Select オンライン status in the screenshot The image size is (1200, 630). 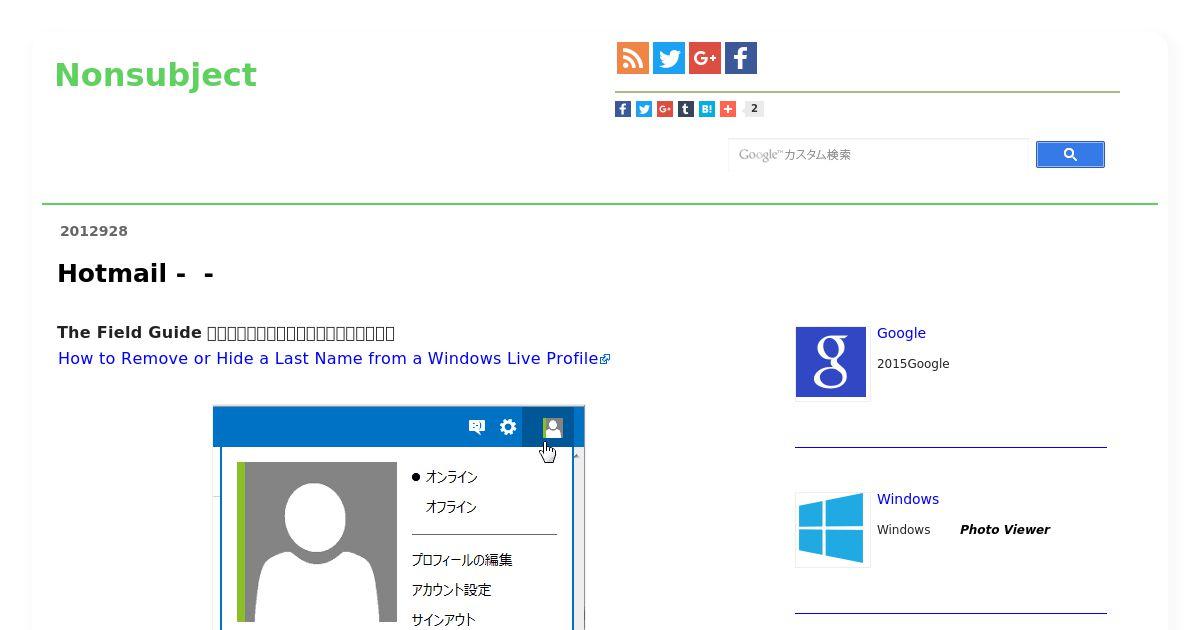[451, 477]
